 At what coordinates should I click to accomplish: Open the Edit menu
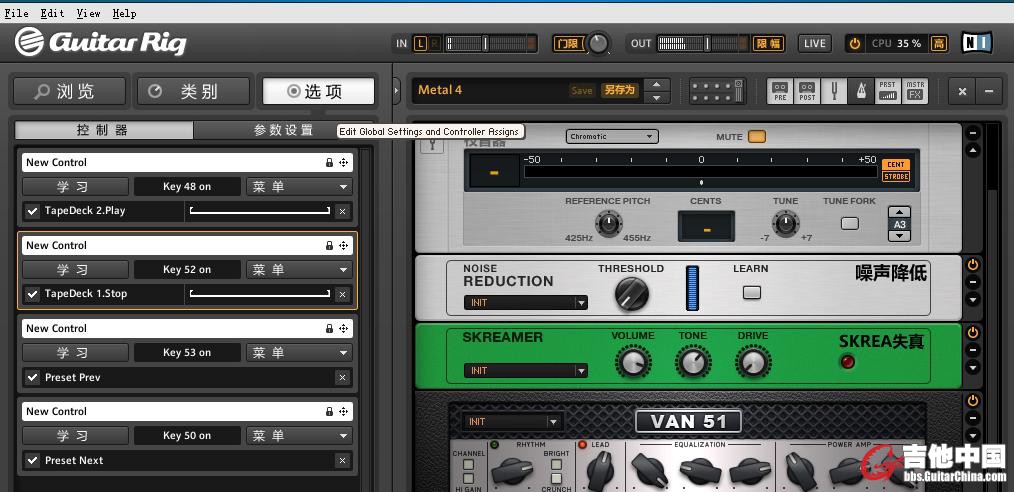tap(52, 13)
